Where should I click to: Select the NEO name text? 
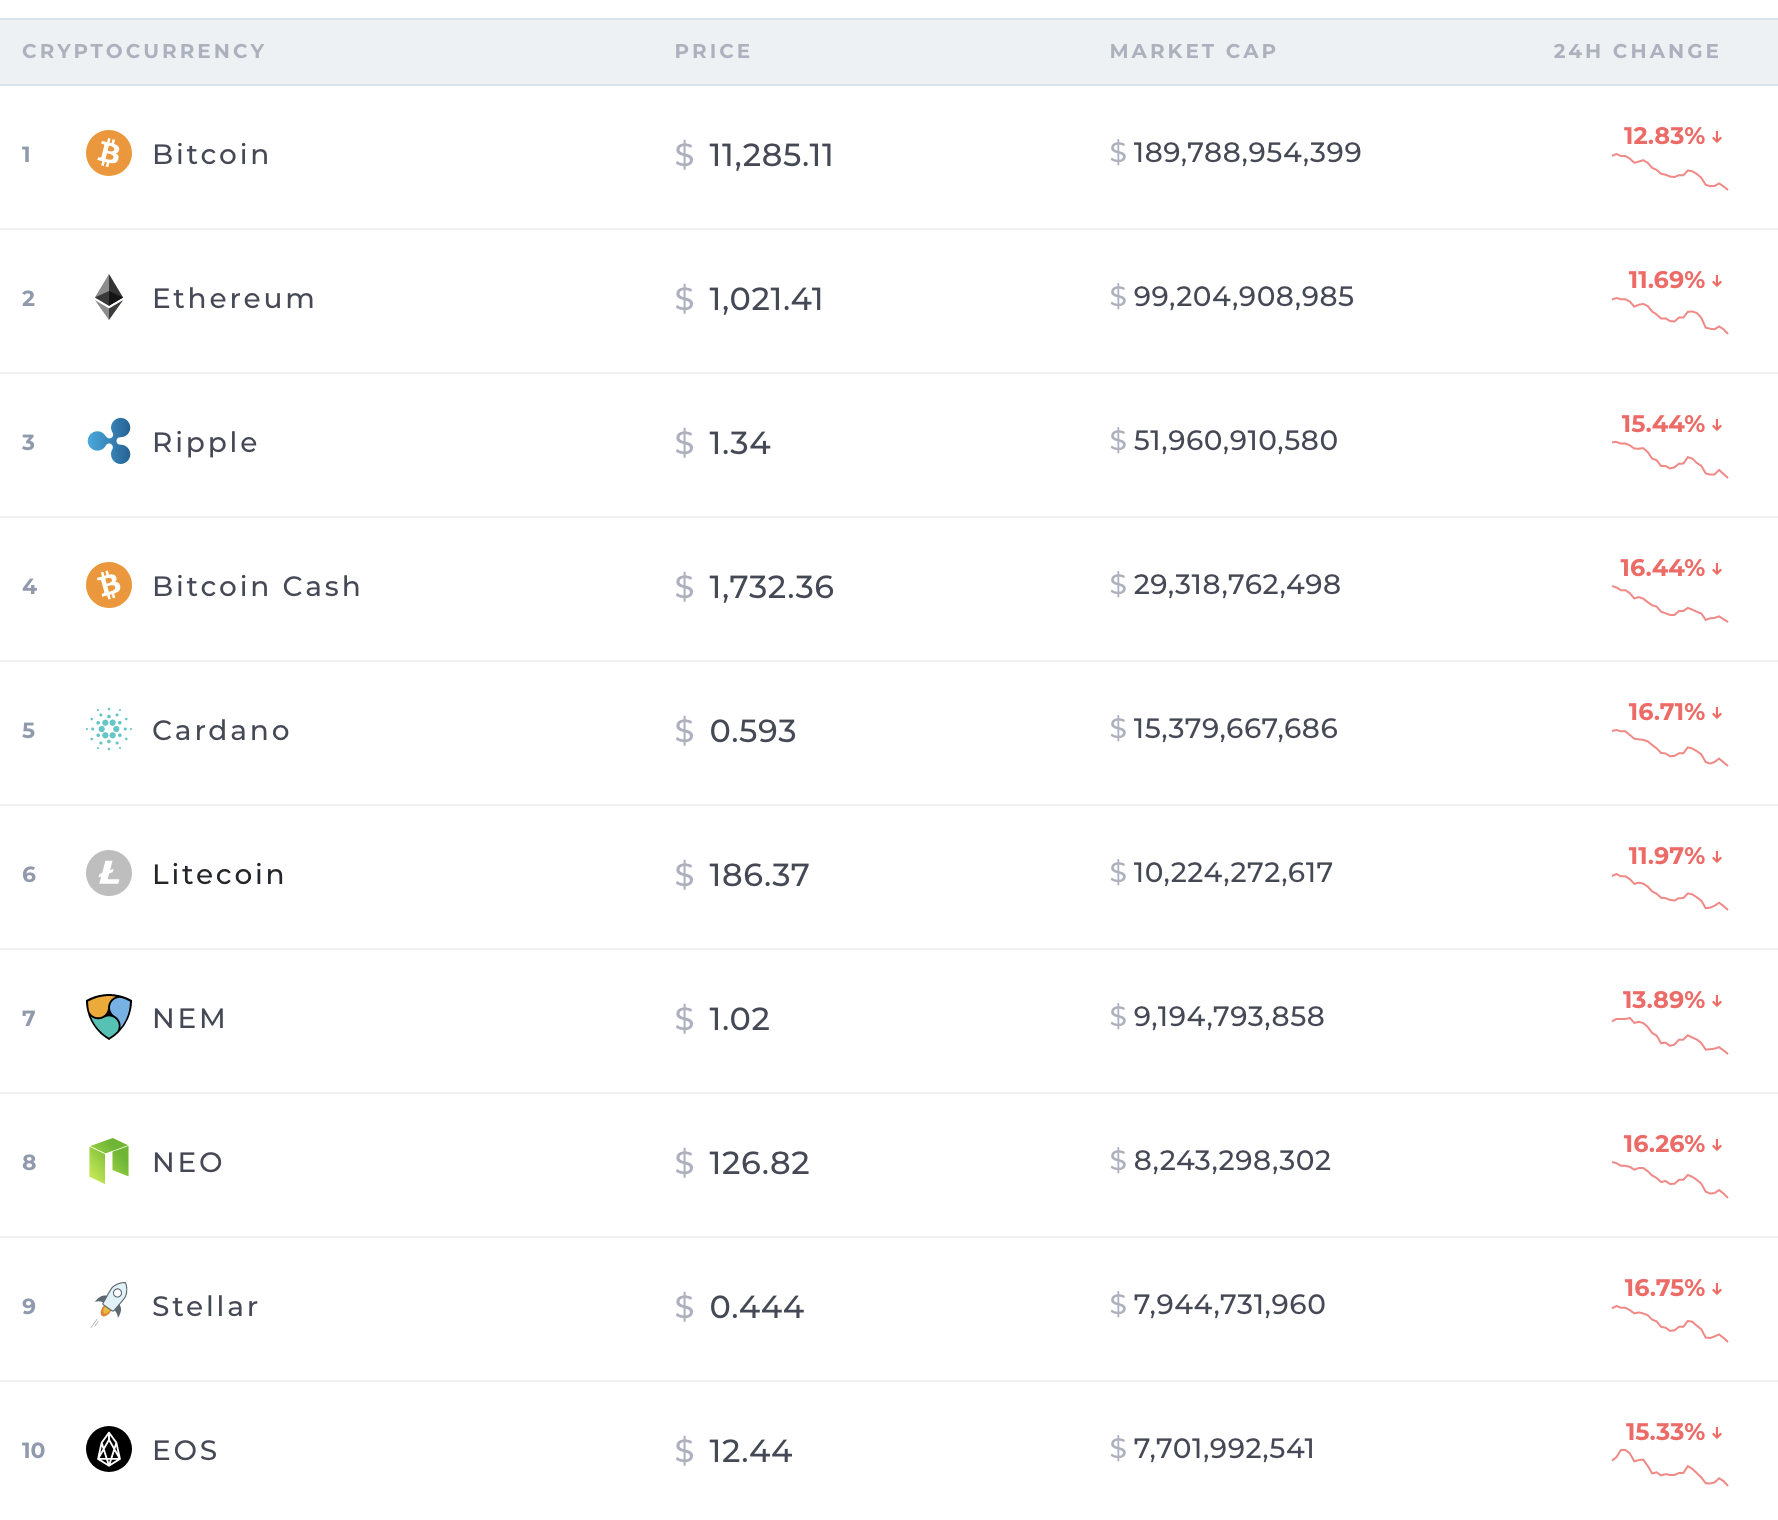[188, 1162]
